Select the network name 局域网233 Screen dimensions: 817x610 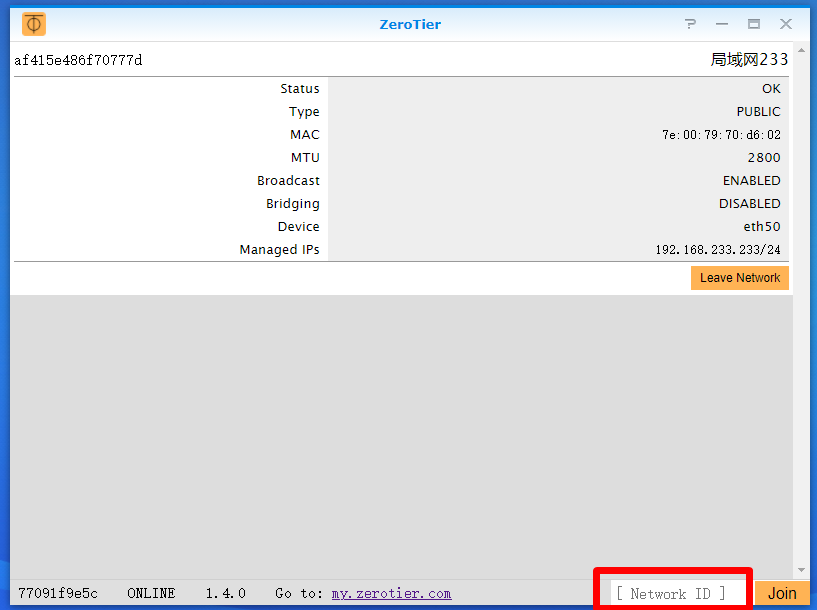click(749, 59)
